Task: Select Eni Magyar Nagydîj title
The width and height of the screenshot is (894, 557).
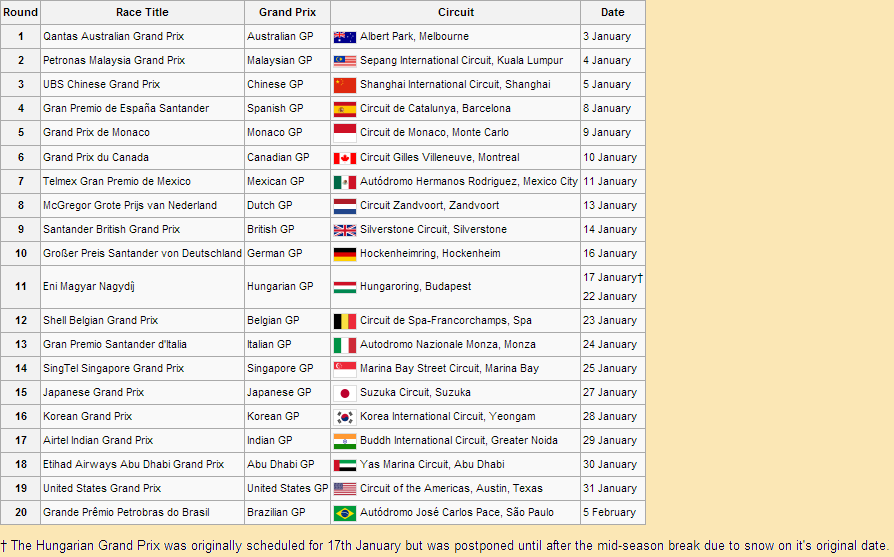Action: click(89, 286)
